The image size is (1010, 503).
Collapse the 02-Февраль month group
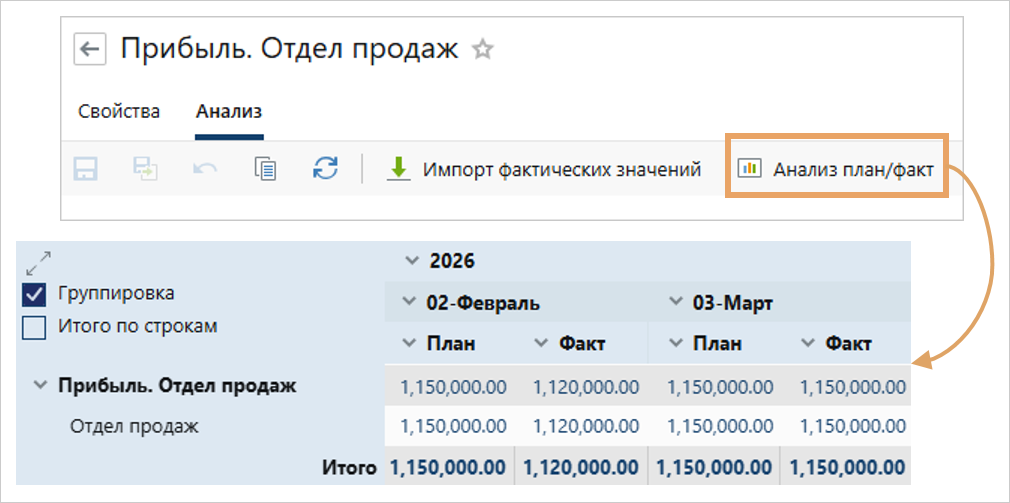click(408, 302)
